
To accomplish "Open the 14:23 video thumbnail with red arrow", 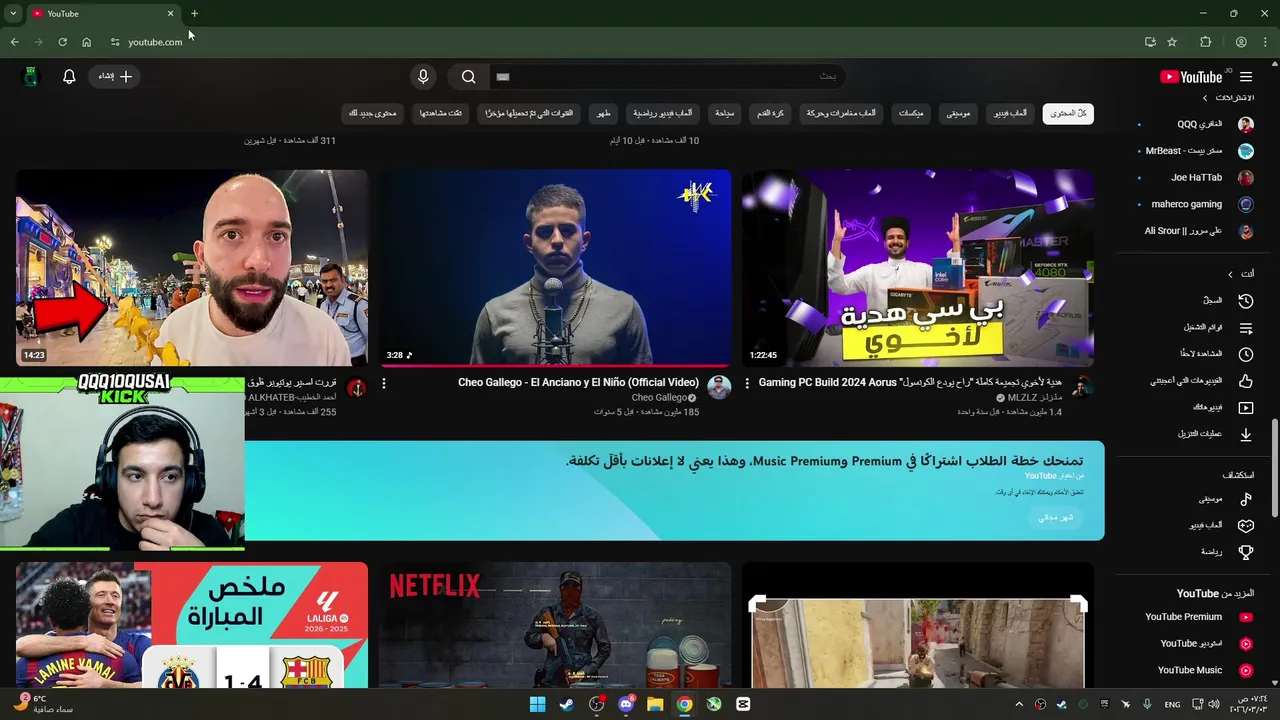I will (x=192, y=267).
